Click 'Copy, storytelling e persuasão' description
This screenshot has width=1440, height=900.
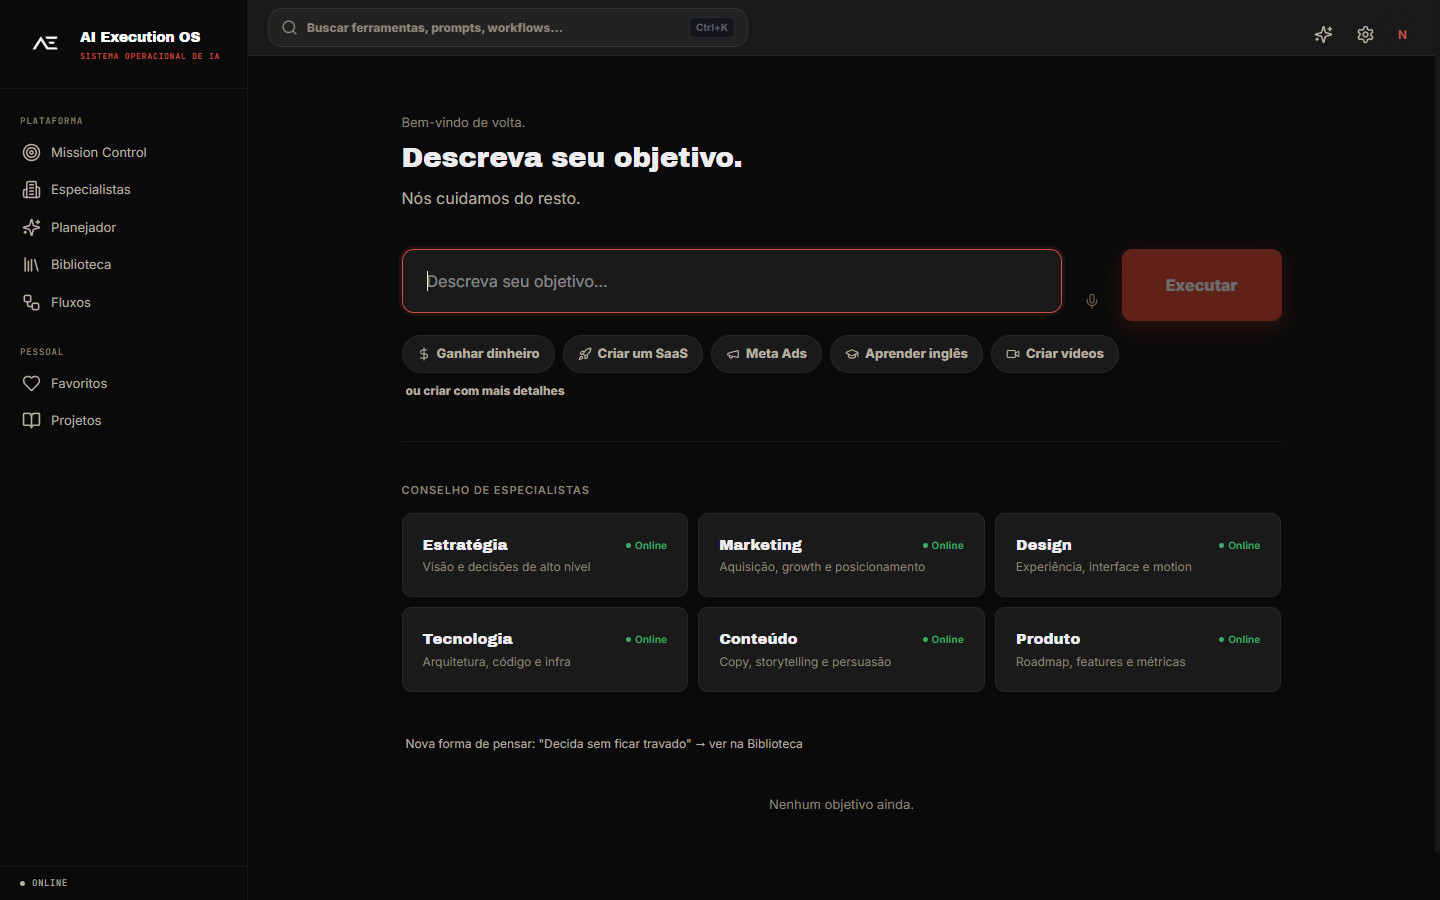pyautogui.click(x=805, y=662)
